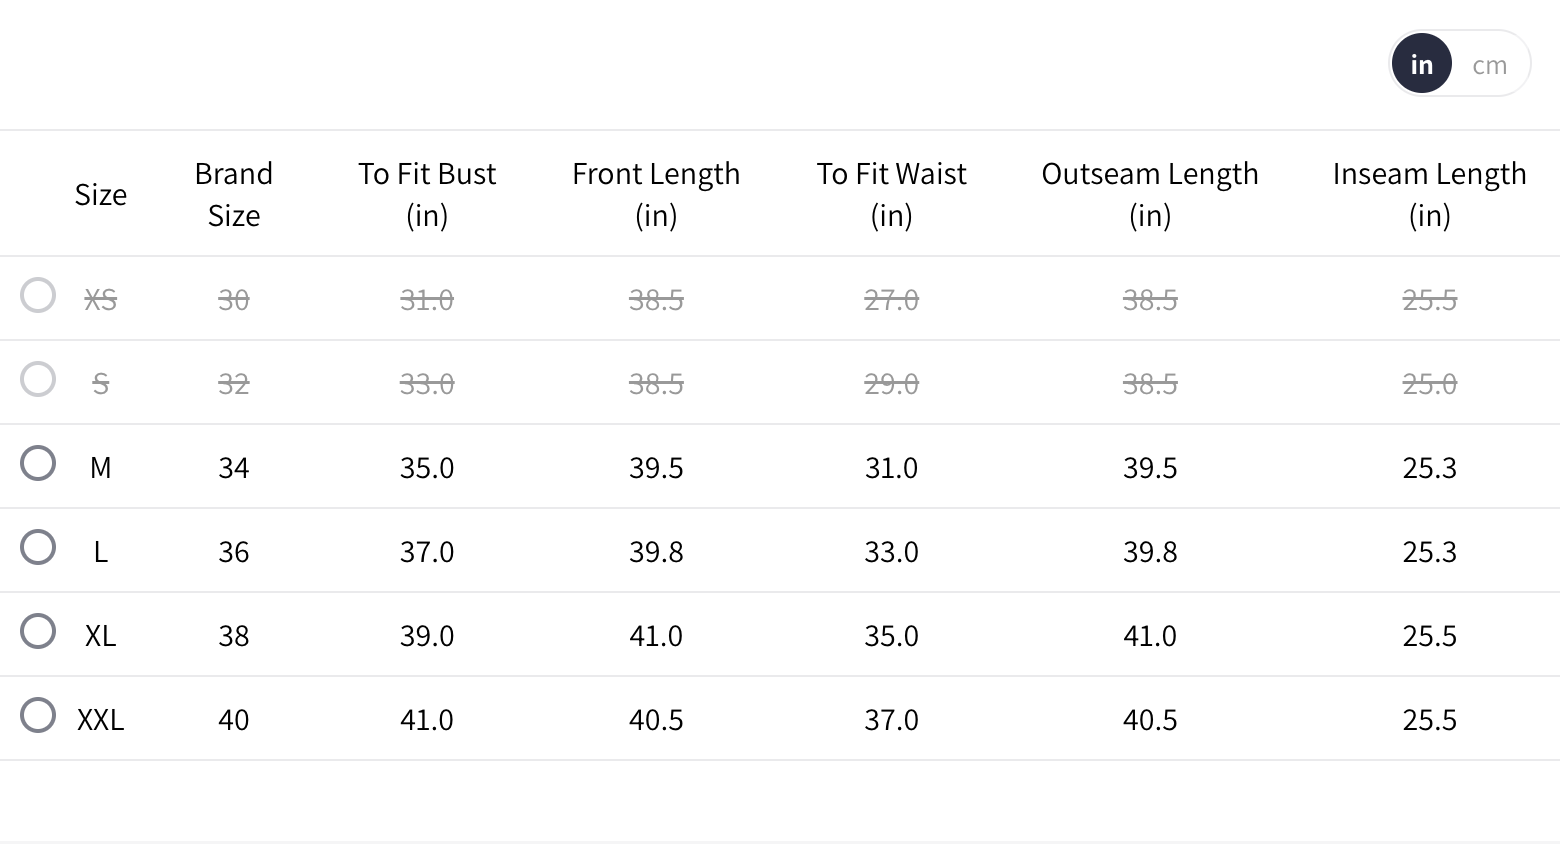Click the Size column header
This screenshot has height=844, width=1560.
click(x=101, y=195)
